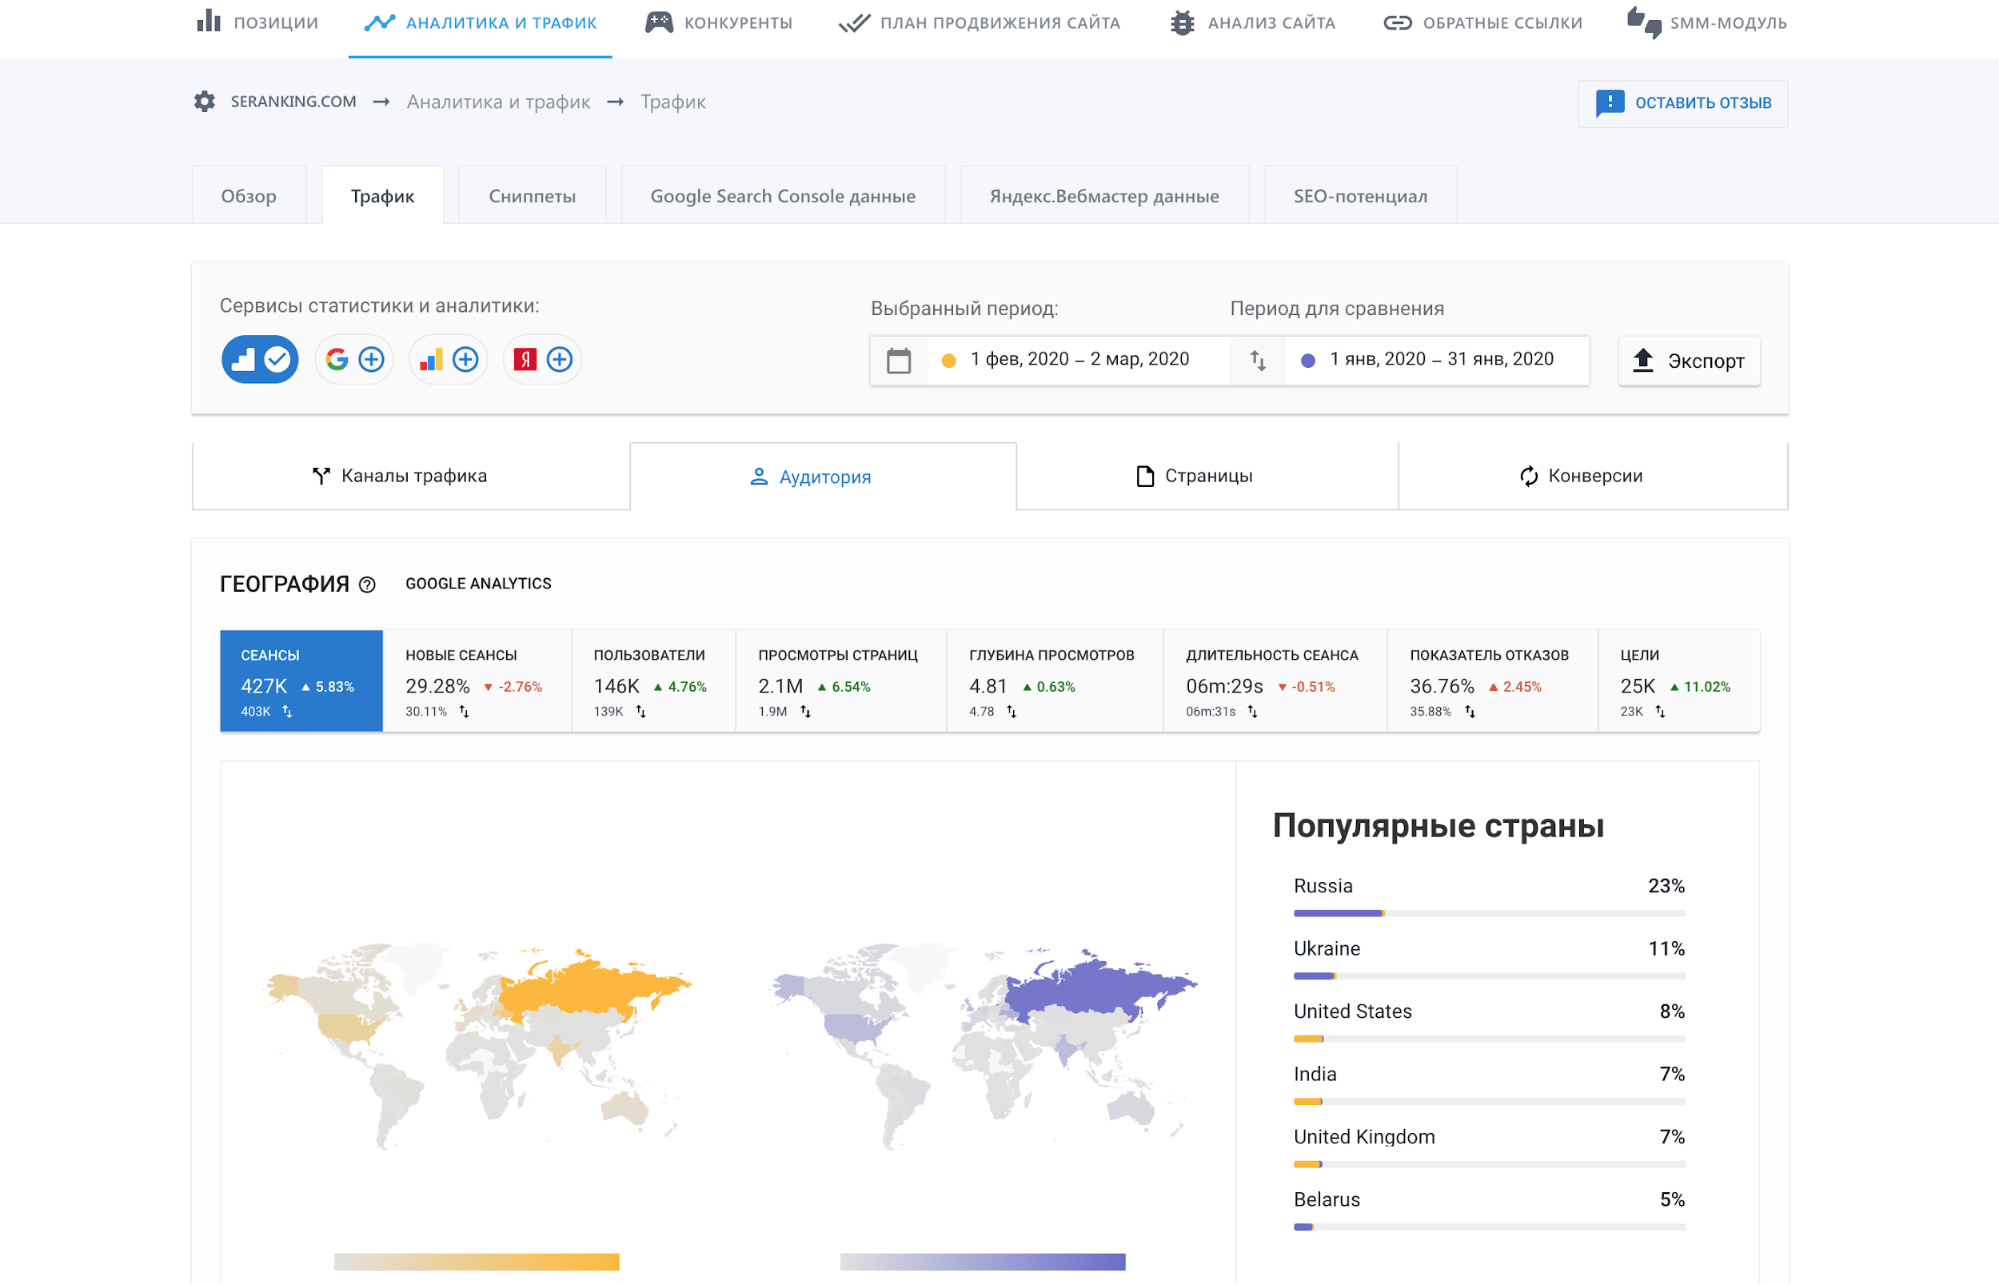
Task: Open the calendar date picker icon
Action: click(x=899, y=360)
